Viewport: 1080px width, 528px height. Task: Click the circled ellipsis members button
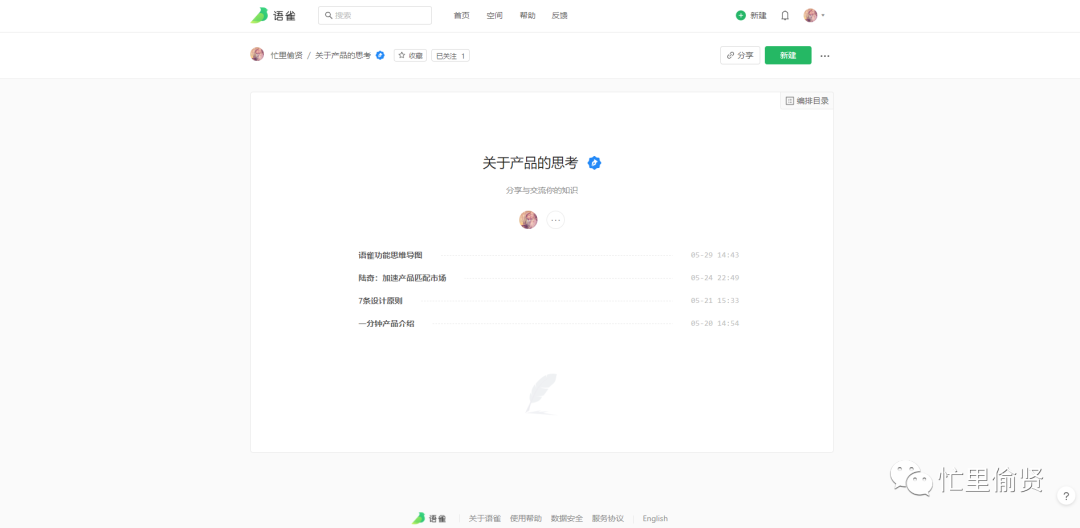tap(556, 220)
